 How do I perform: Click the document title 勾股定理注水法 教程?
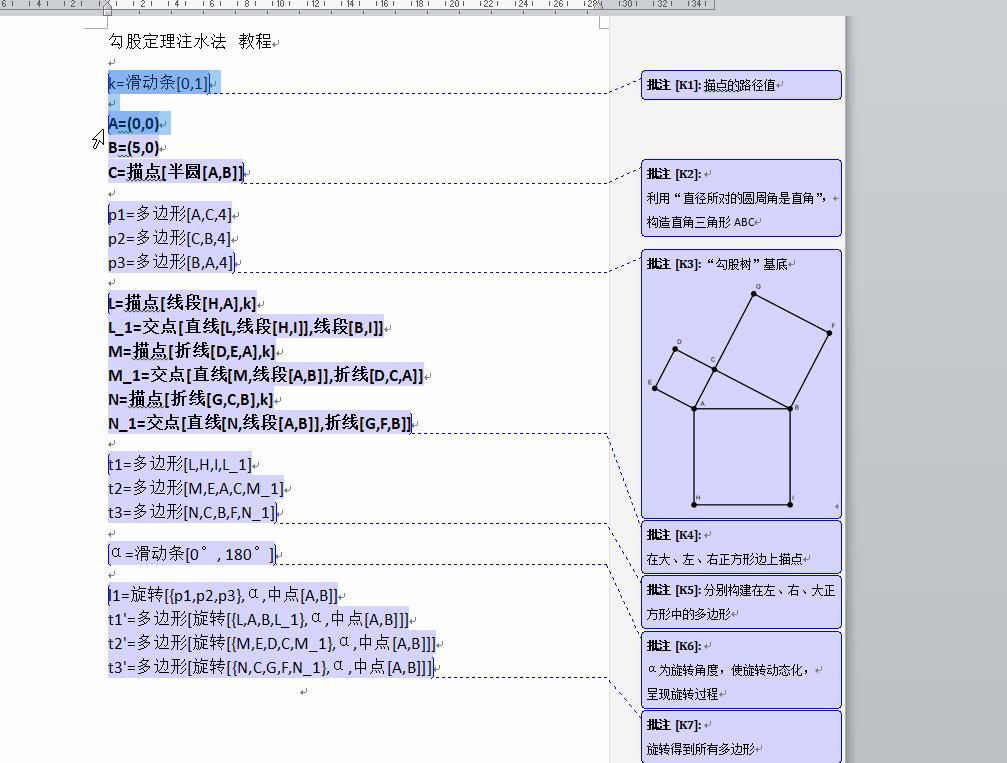tap(188, 42)
